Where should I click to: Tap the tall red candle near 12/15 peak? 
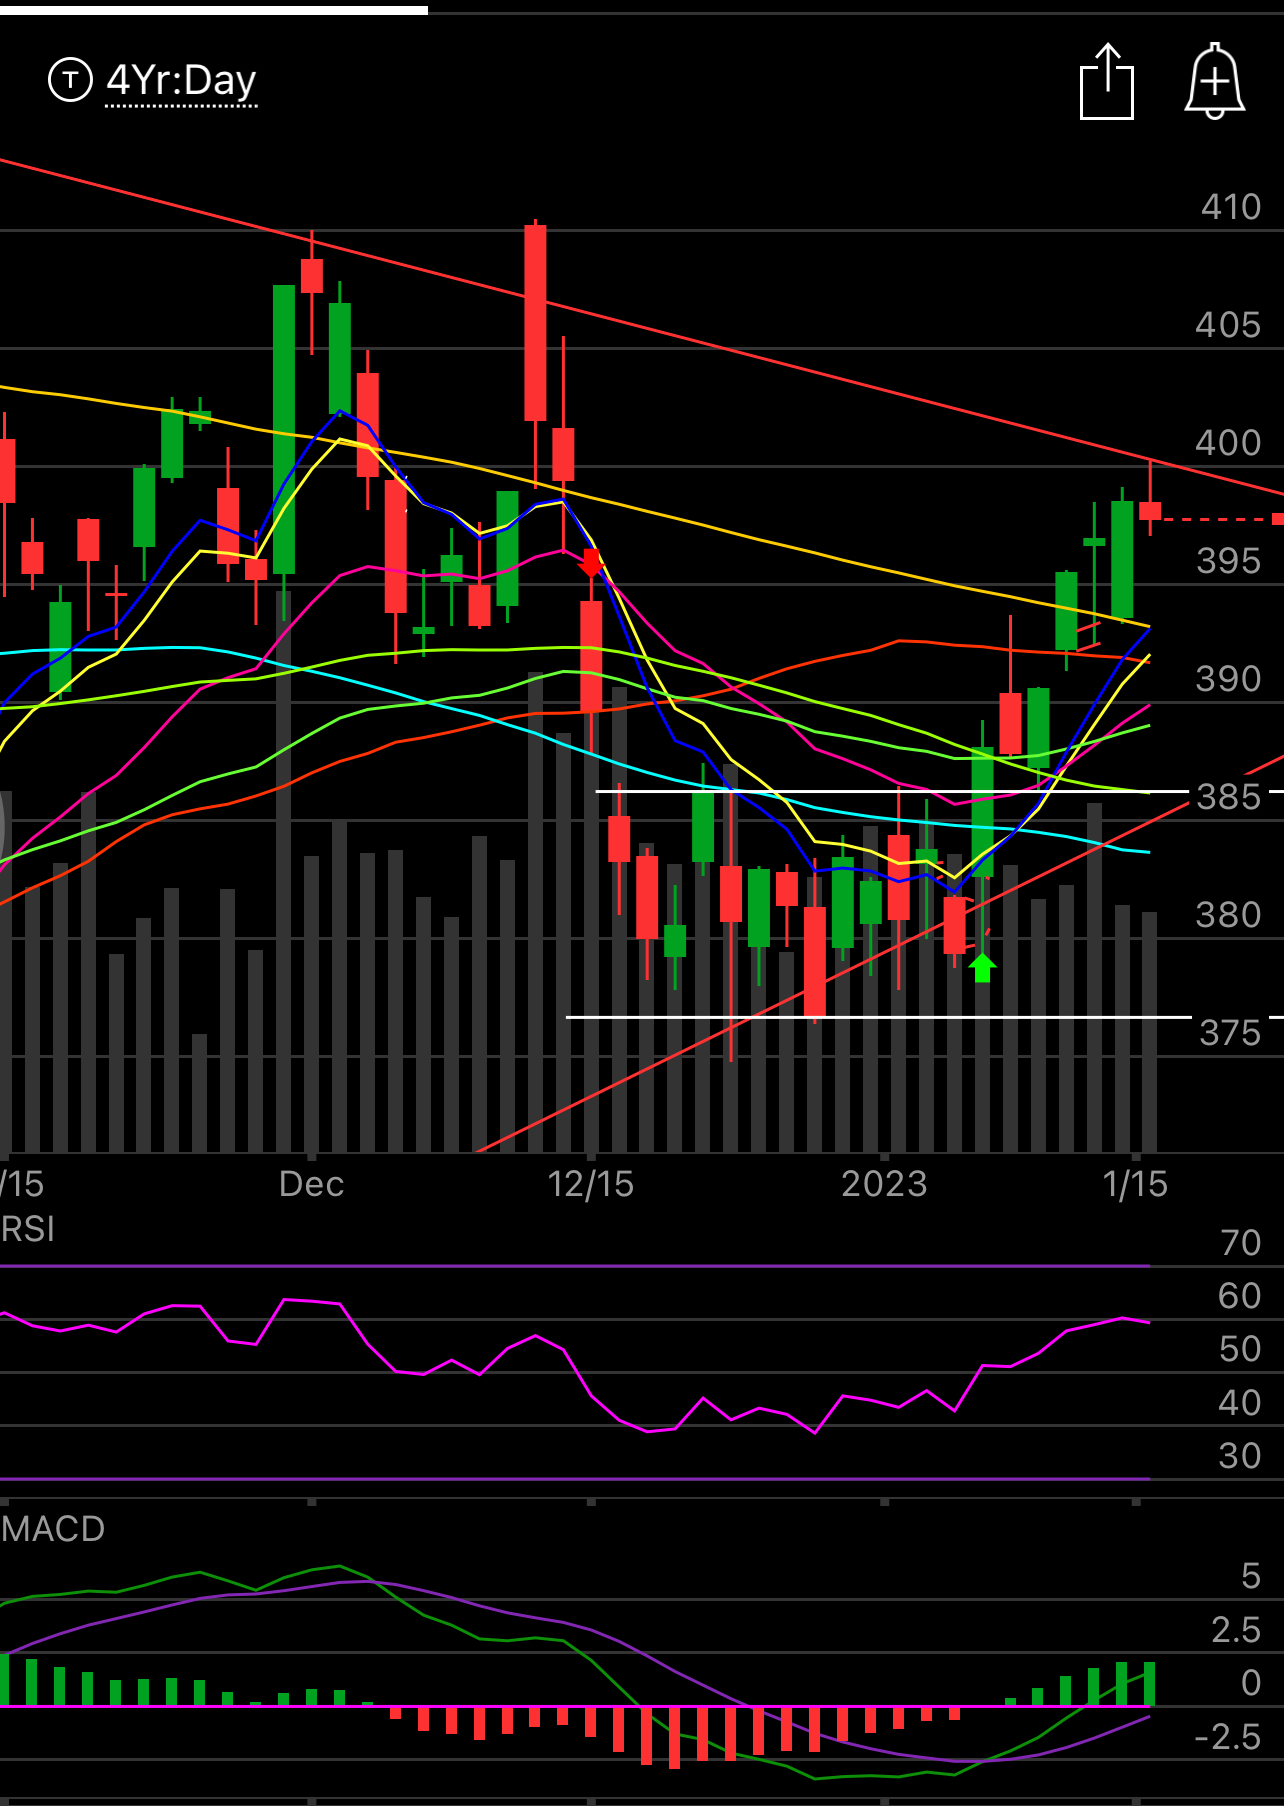coord(535,322)
